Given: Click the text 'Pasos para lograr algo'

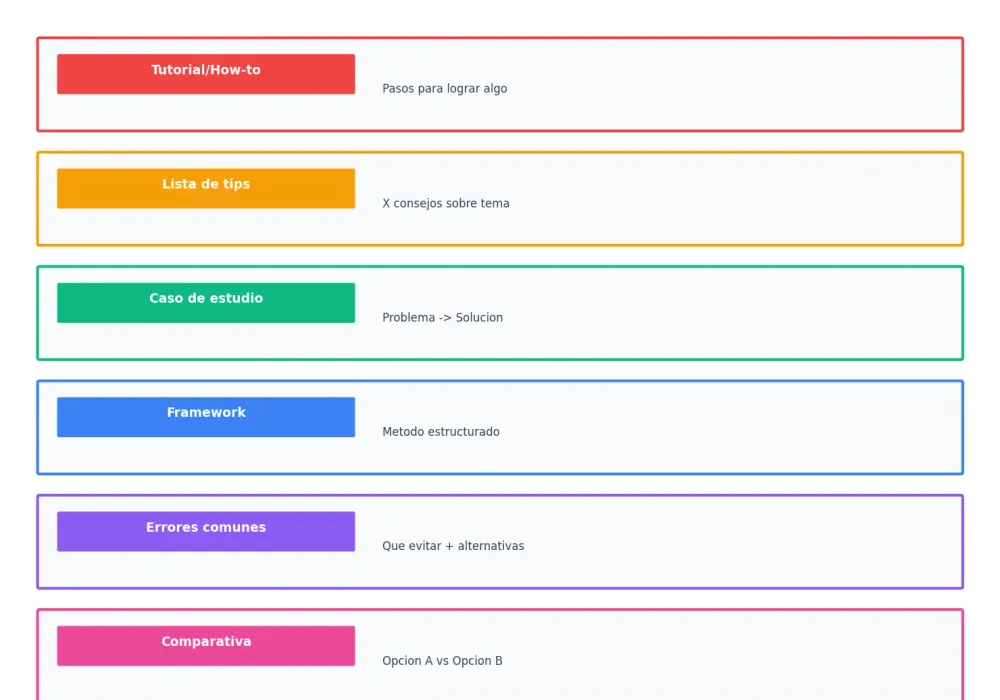Looking at the screenshot, I should coord(445,89).
